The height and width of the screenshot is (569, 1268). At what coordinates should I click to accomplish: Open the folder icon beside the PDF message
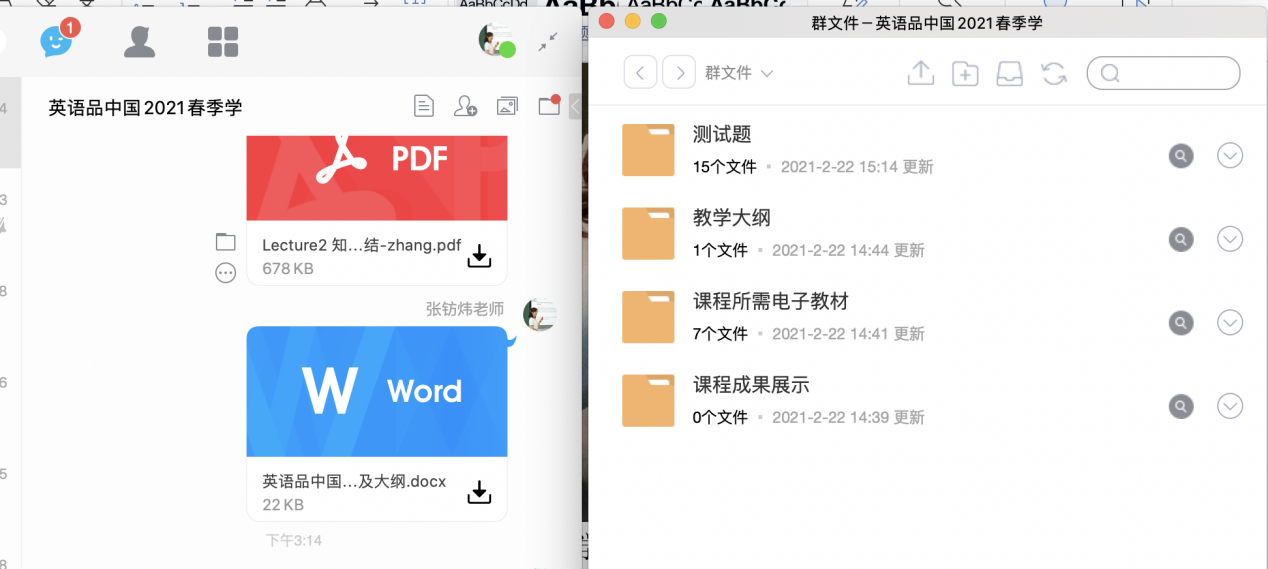point(226,241)
